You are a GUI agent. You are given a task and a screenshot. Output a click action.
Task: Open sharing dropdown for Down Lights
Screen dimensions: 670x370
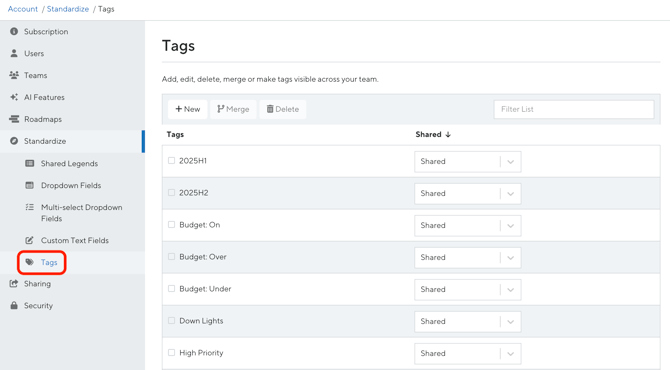point(467,321)
